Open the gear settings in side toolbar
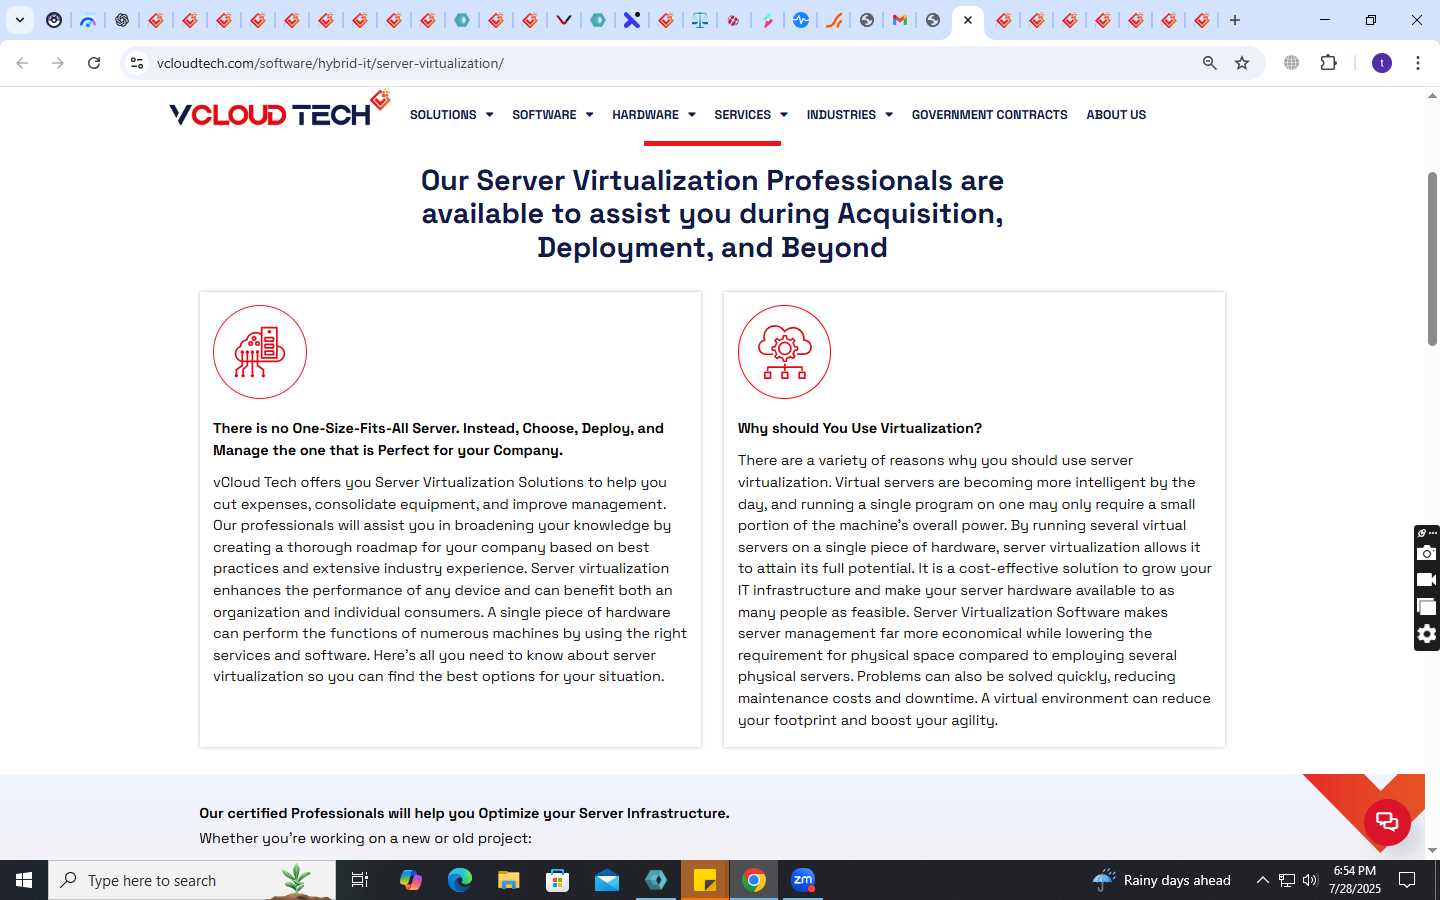Image resolution: width=1440 pixels, height=900 pixels. tap(1427, 634)
